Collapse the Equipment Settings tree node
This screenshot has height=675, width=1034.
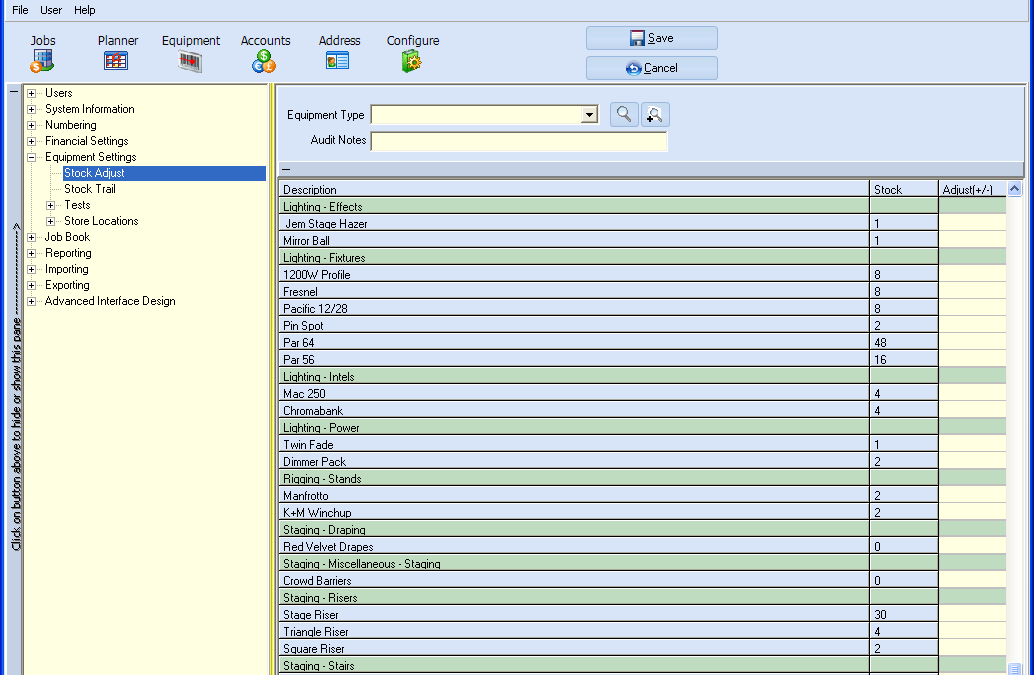click(32, 158)
